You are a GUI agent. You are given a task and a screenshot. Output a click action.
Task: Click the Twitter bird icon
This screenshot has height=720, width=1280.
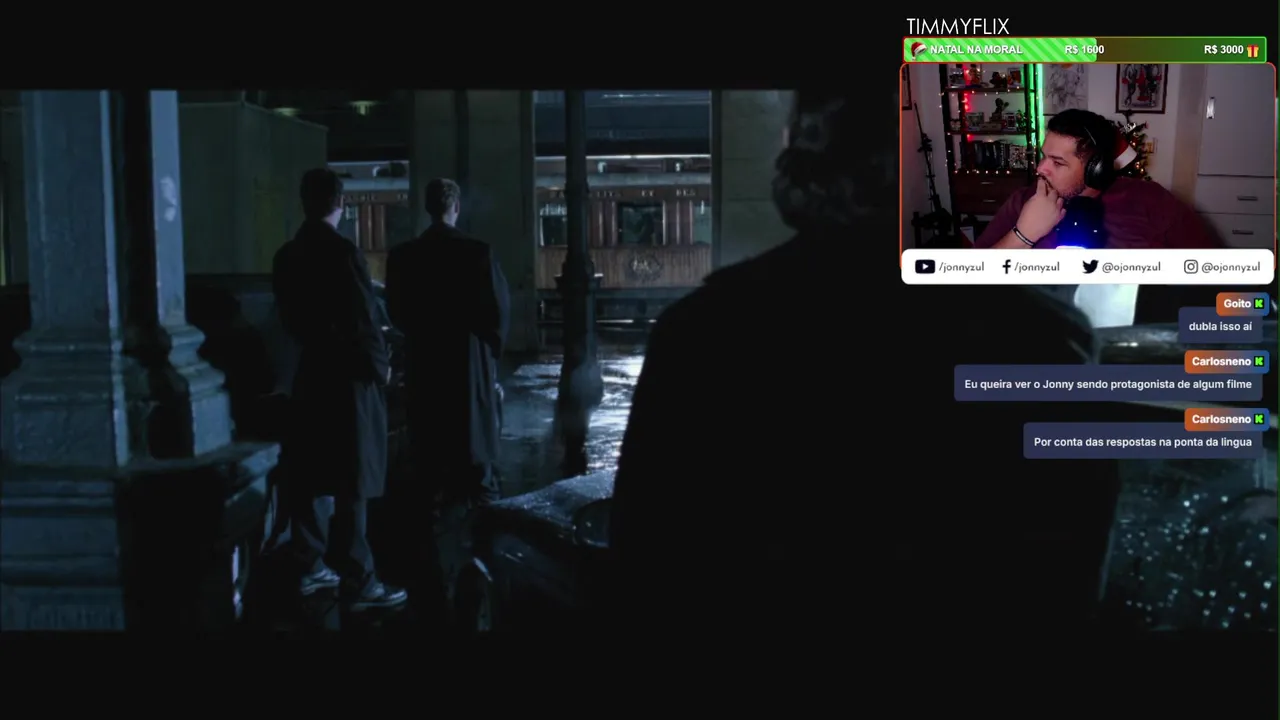1090,267
